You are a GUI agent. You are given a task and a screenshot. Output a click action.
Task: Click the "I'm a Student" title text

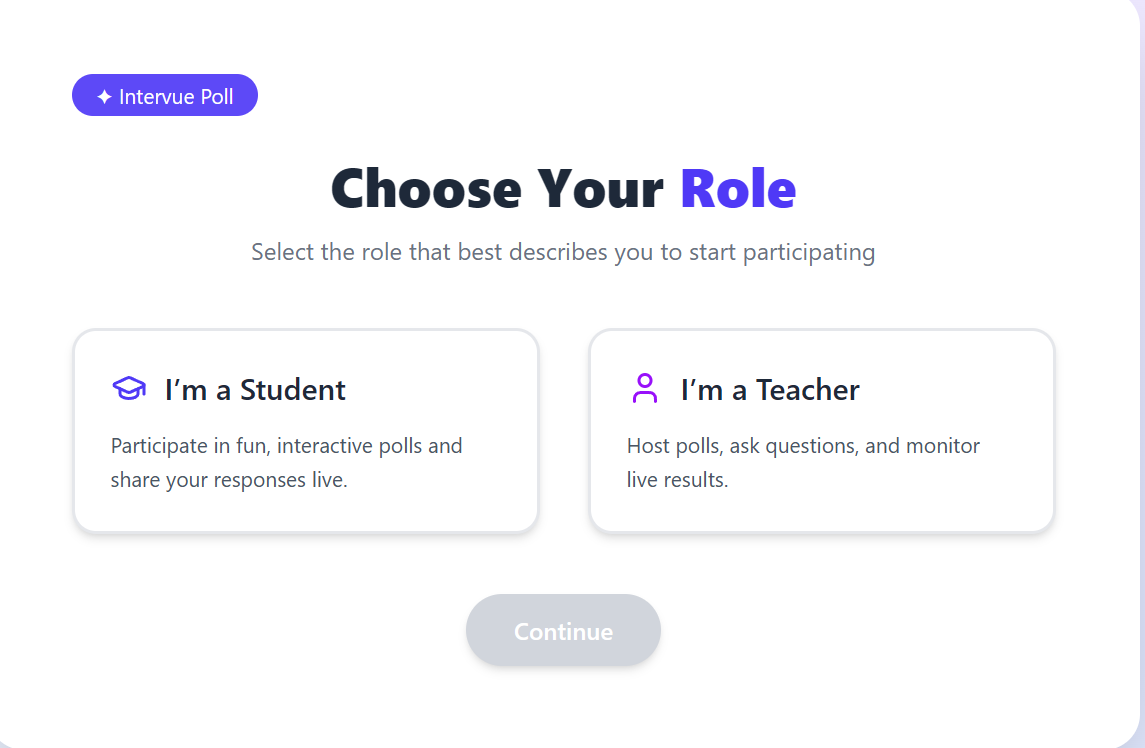[255, 390]
